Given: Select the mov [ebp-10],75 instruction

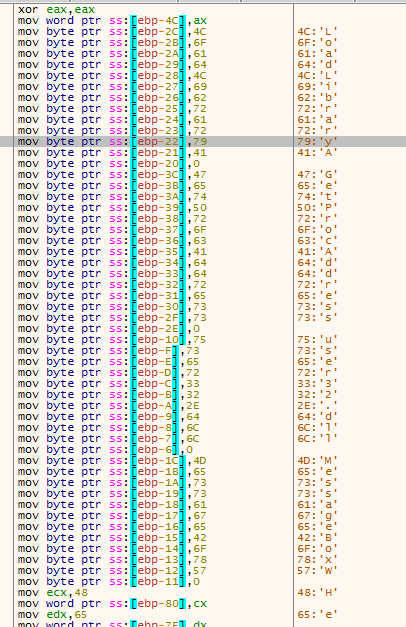Looking at the screenshot, I should (x=112, y=339).
